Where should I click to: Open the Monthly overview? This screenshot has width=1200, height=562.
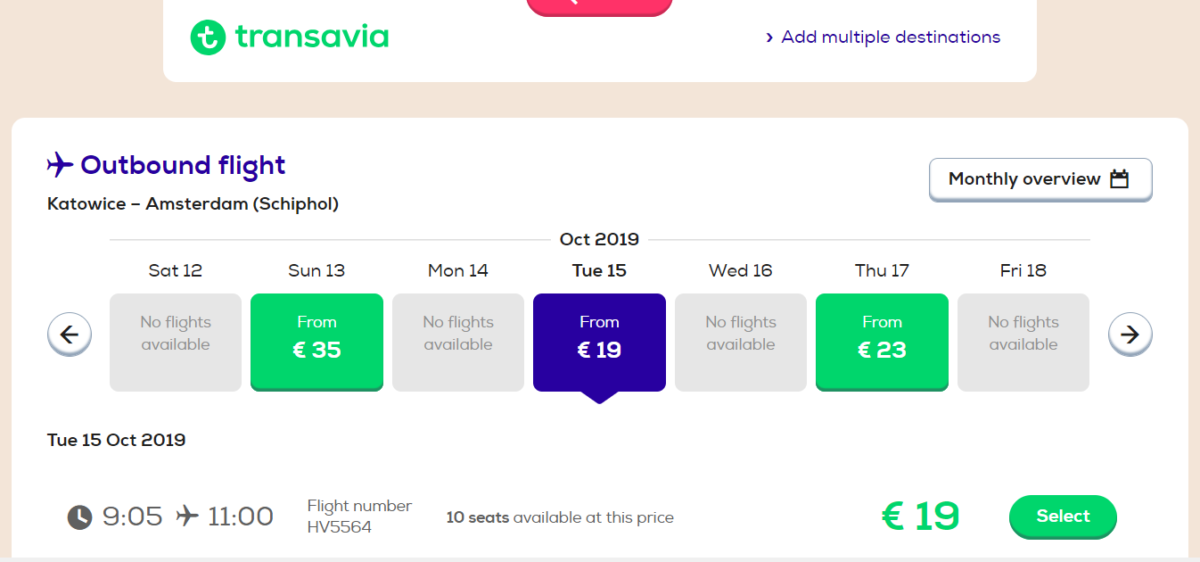(1040, 180)
